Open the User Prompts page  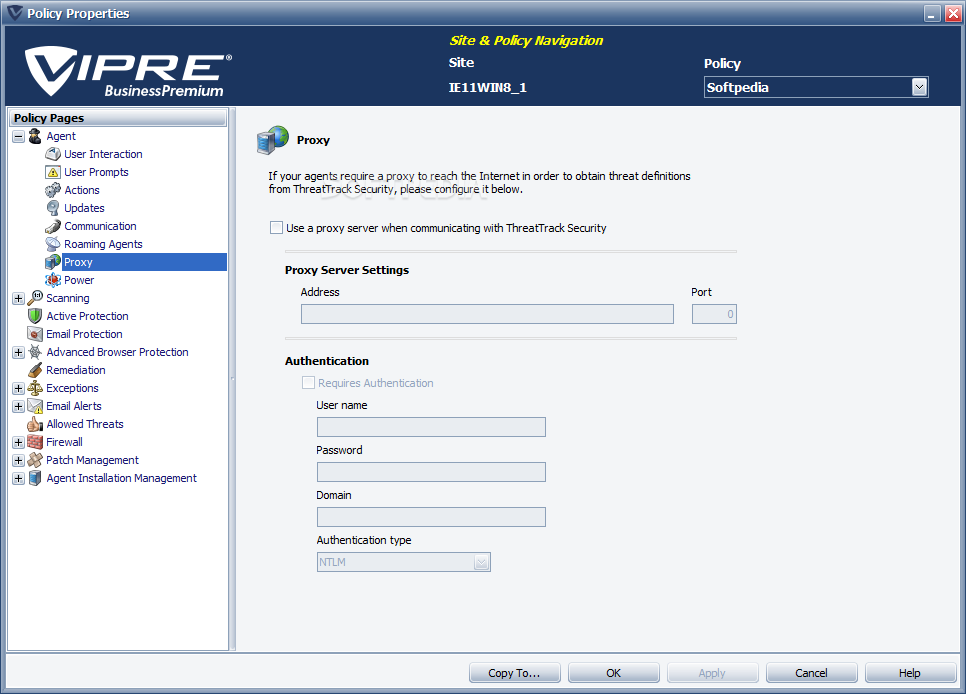click(x=97, y=172)
